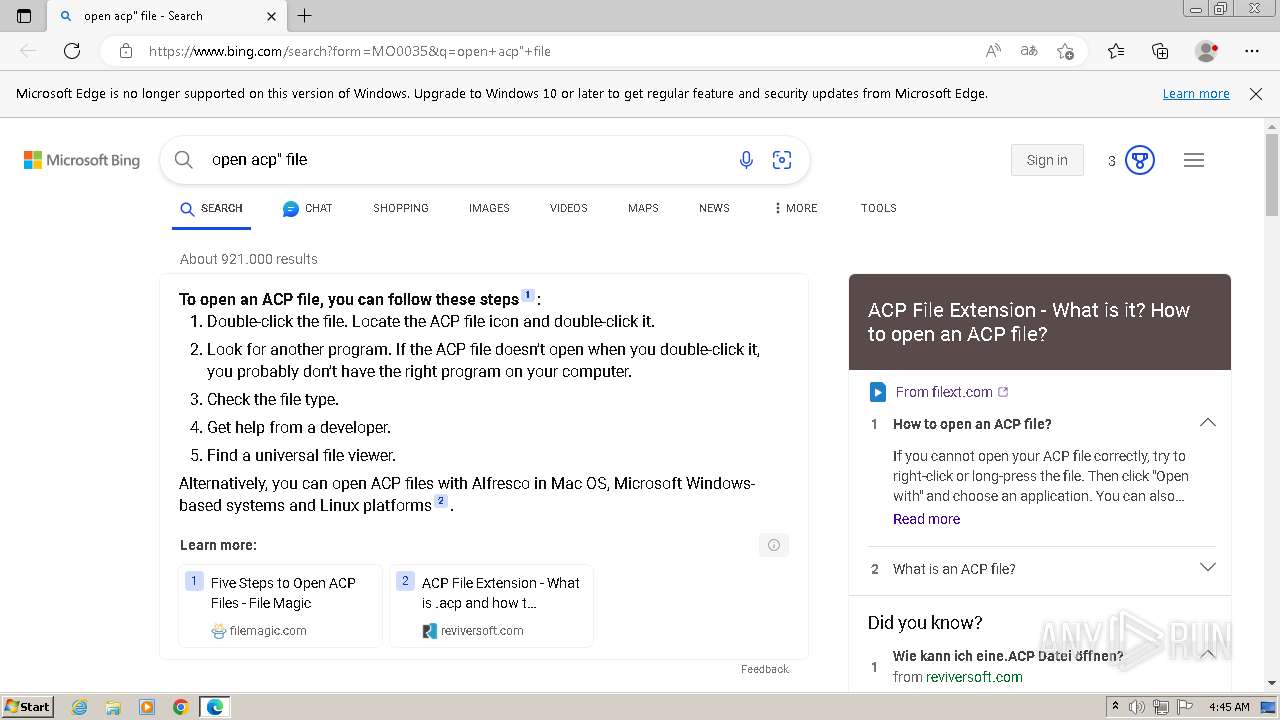Switch to the NEWS tab
1280x720 pixels.
click(x=714, y=209)
